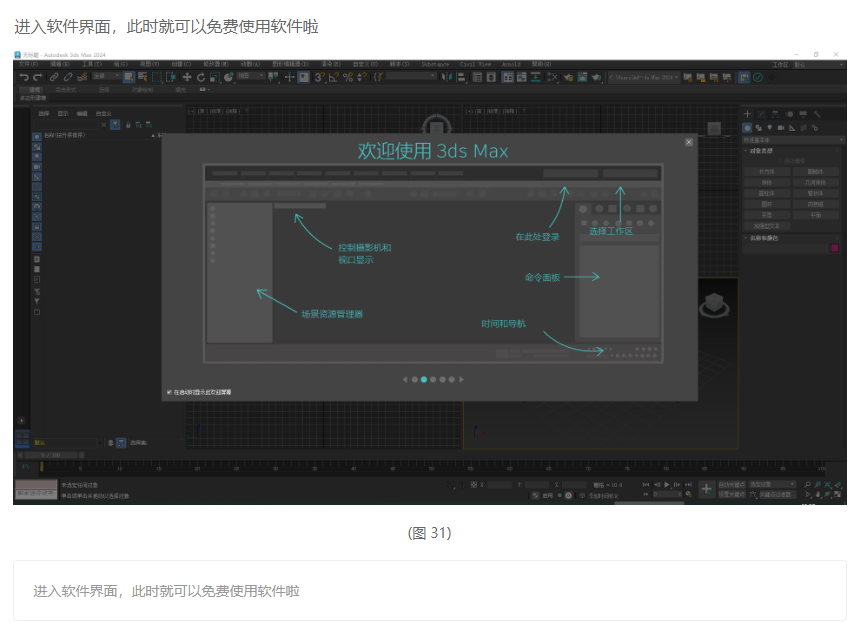Uncheck show welcome screen at startup
This screenshot has width=859, height=636.
pyautogui.click(x=168, y=392)
